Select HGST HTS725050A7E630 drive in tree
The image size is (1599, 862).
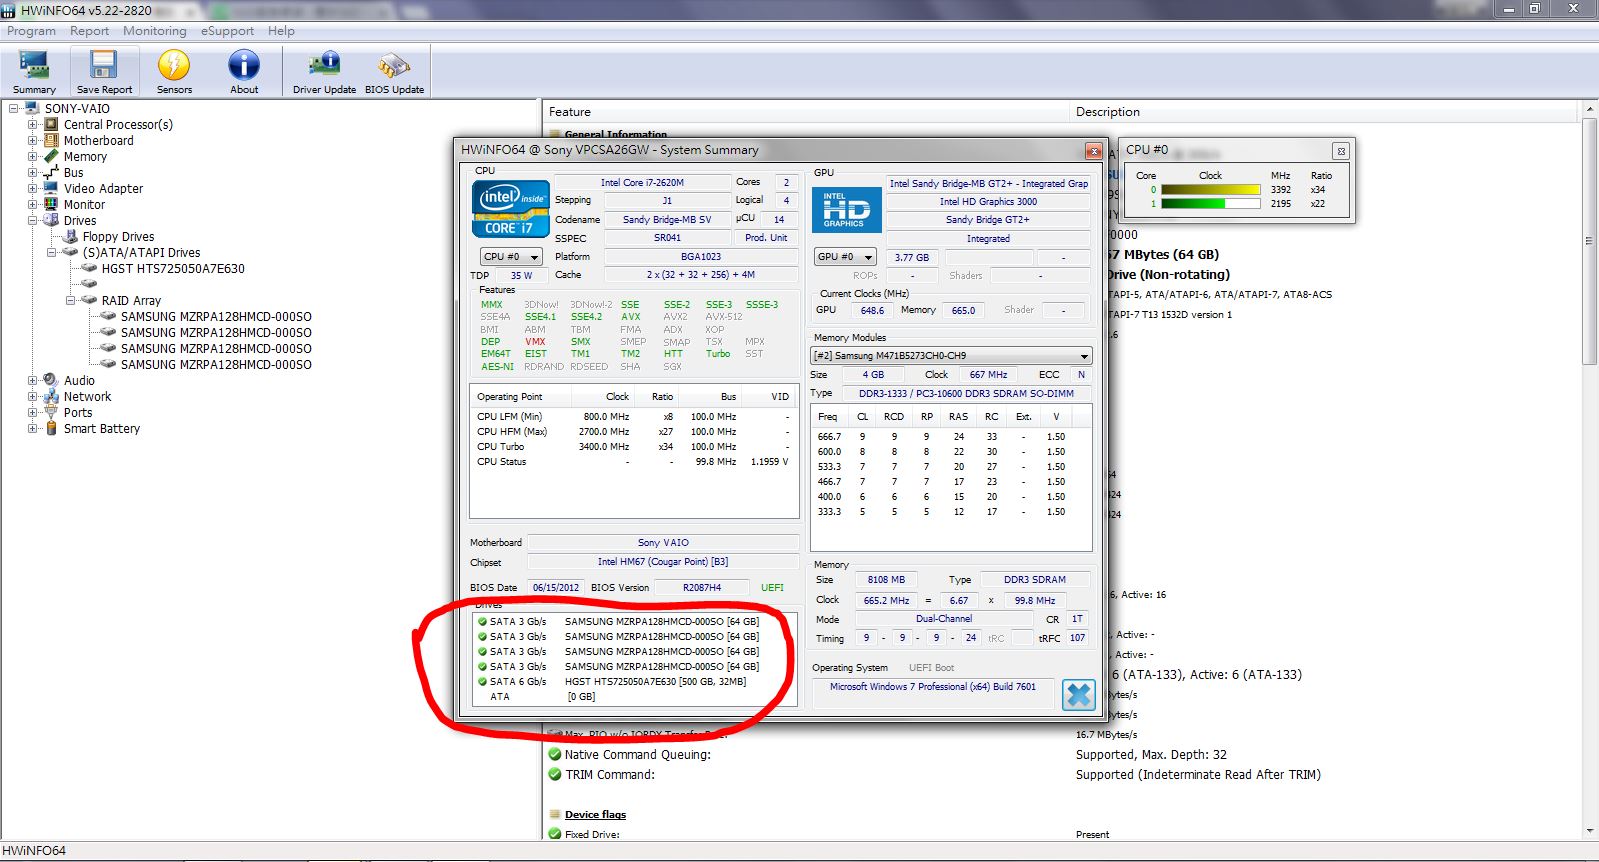coord(172,269)
